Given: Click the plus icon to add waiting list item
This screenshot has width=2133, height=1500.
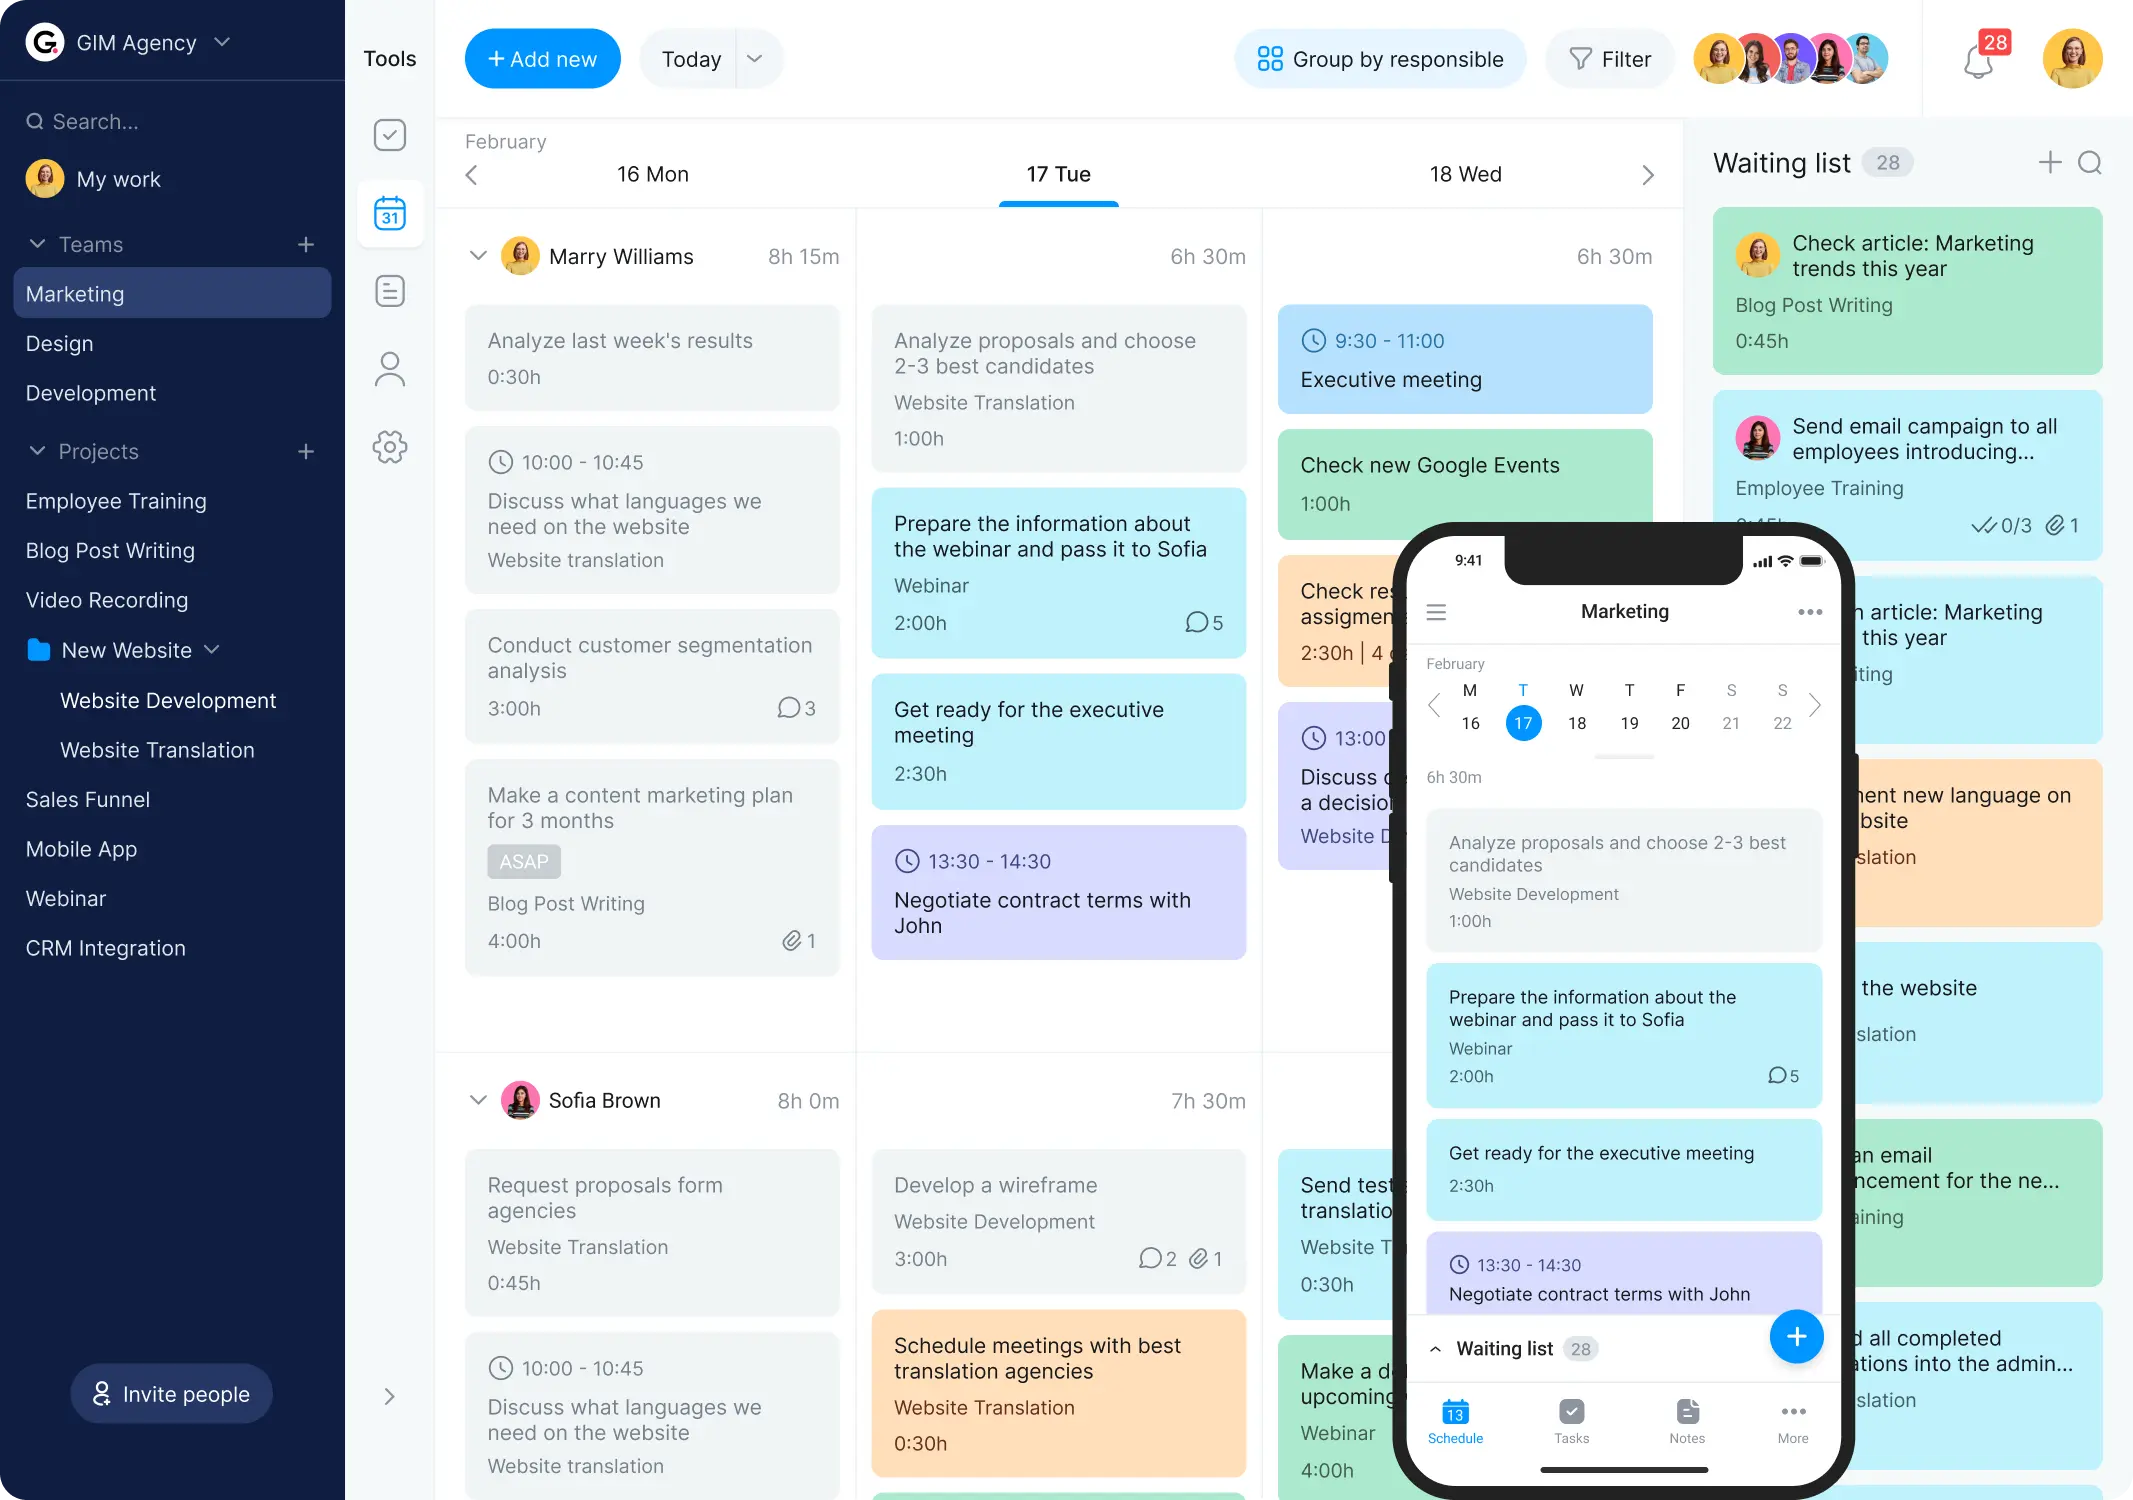Looking at the screenshot, I should pyautogui.click(x=2049, y=162).
